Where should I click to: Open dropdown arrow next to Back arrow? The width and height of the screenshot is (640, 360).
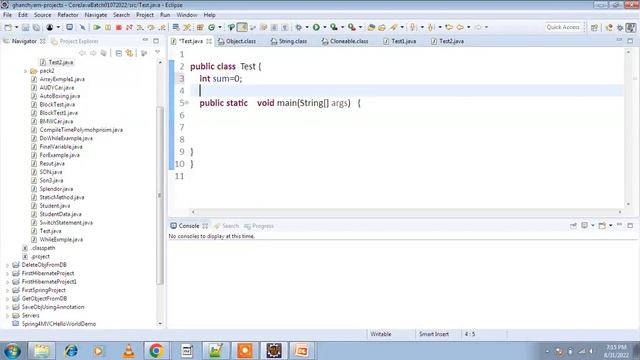(469, 27)
